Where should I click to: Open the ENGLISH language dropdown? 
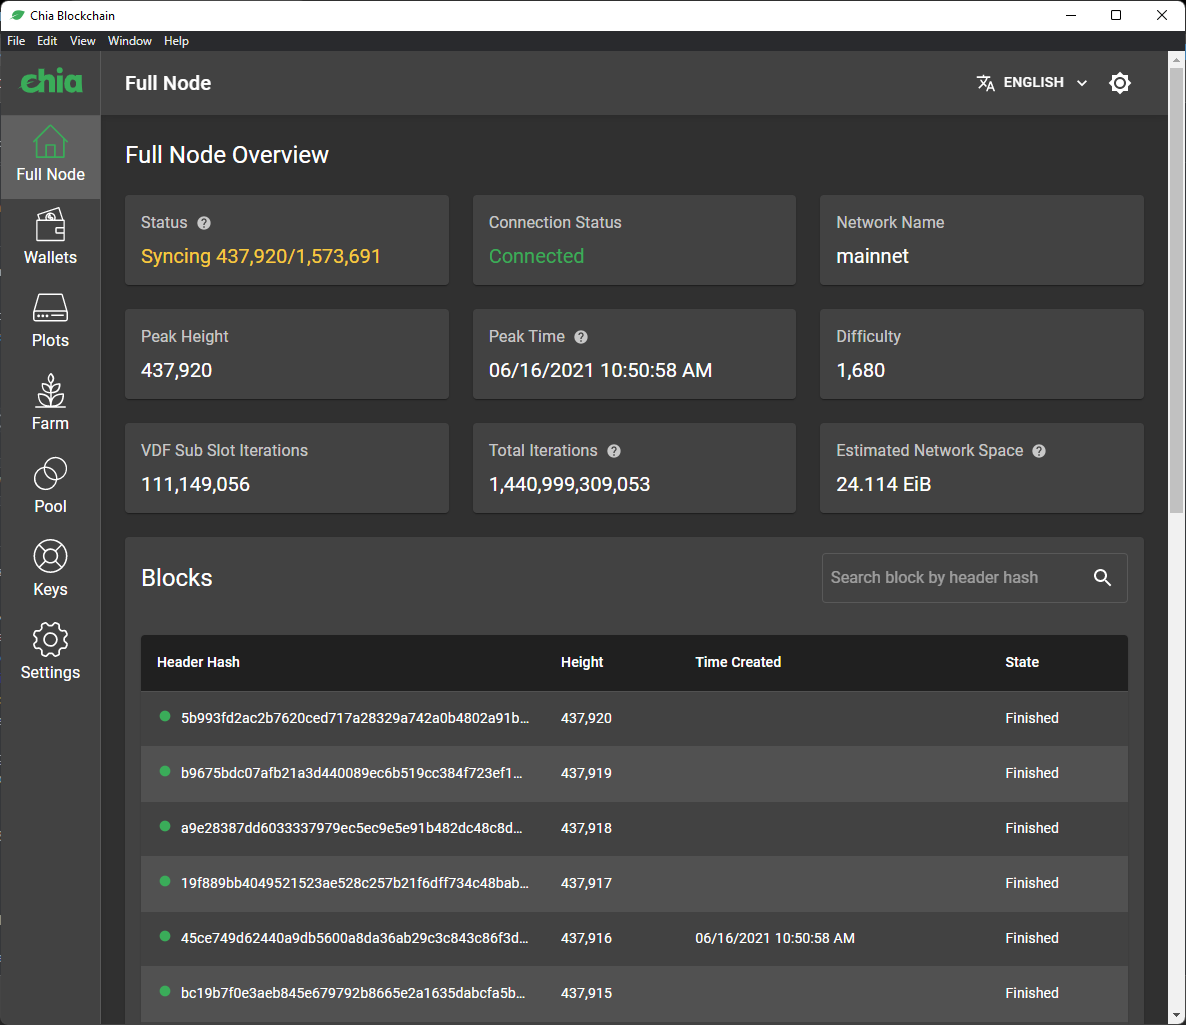coord(1032,82)
